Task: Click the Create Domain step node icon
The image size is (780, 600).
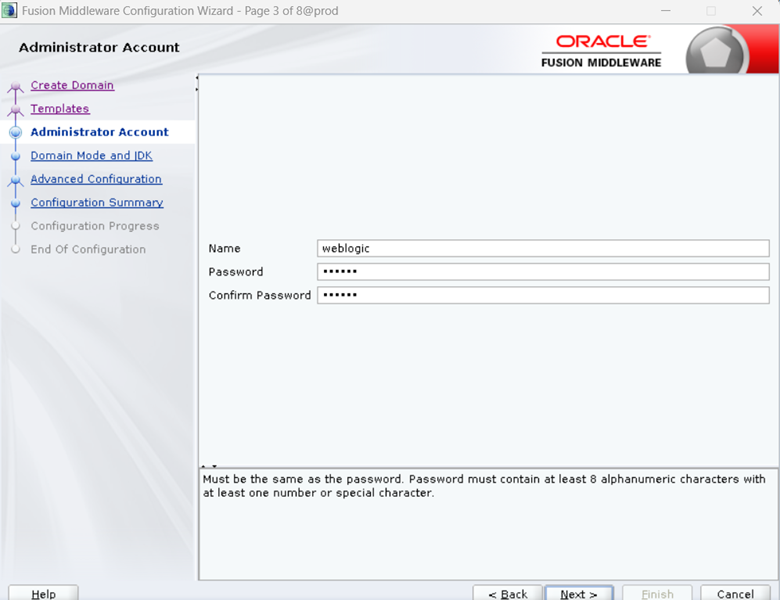Action: pyautogui.click(x=15, y=86)
